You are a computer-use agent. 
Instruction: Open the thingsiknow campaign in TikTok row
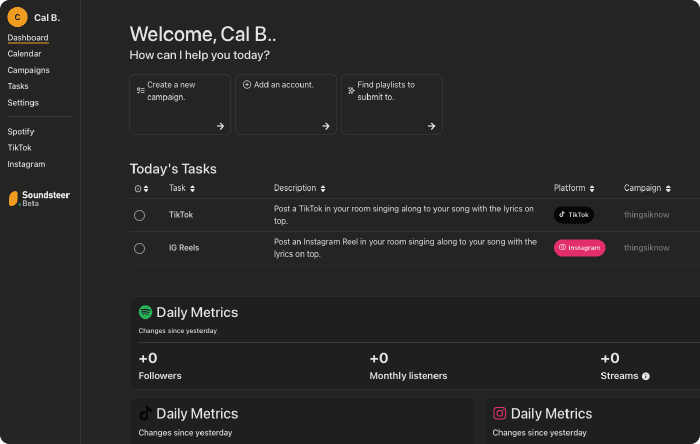click(x=646, y=215)
